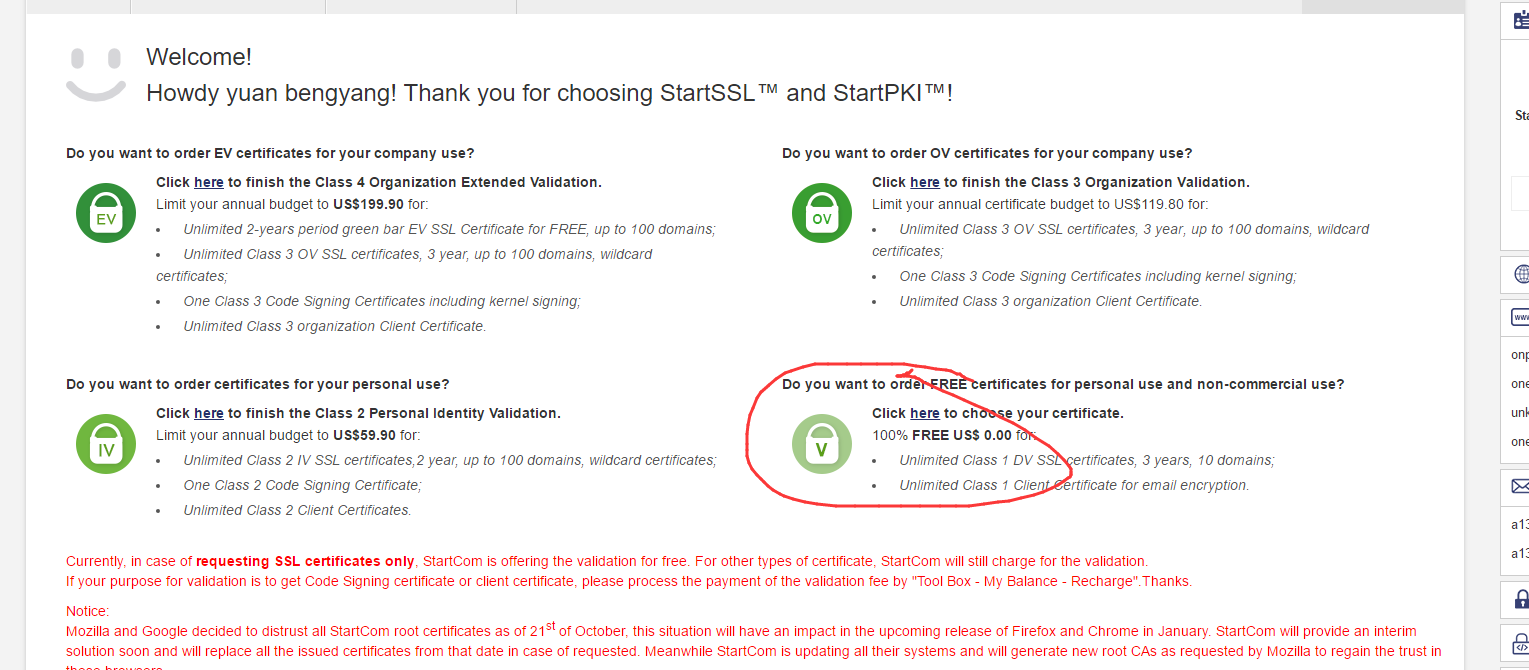Click 'here' for Class 4 Extended Validation

[209, 182]
